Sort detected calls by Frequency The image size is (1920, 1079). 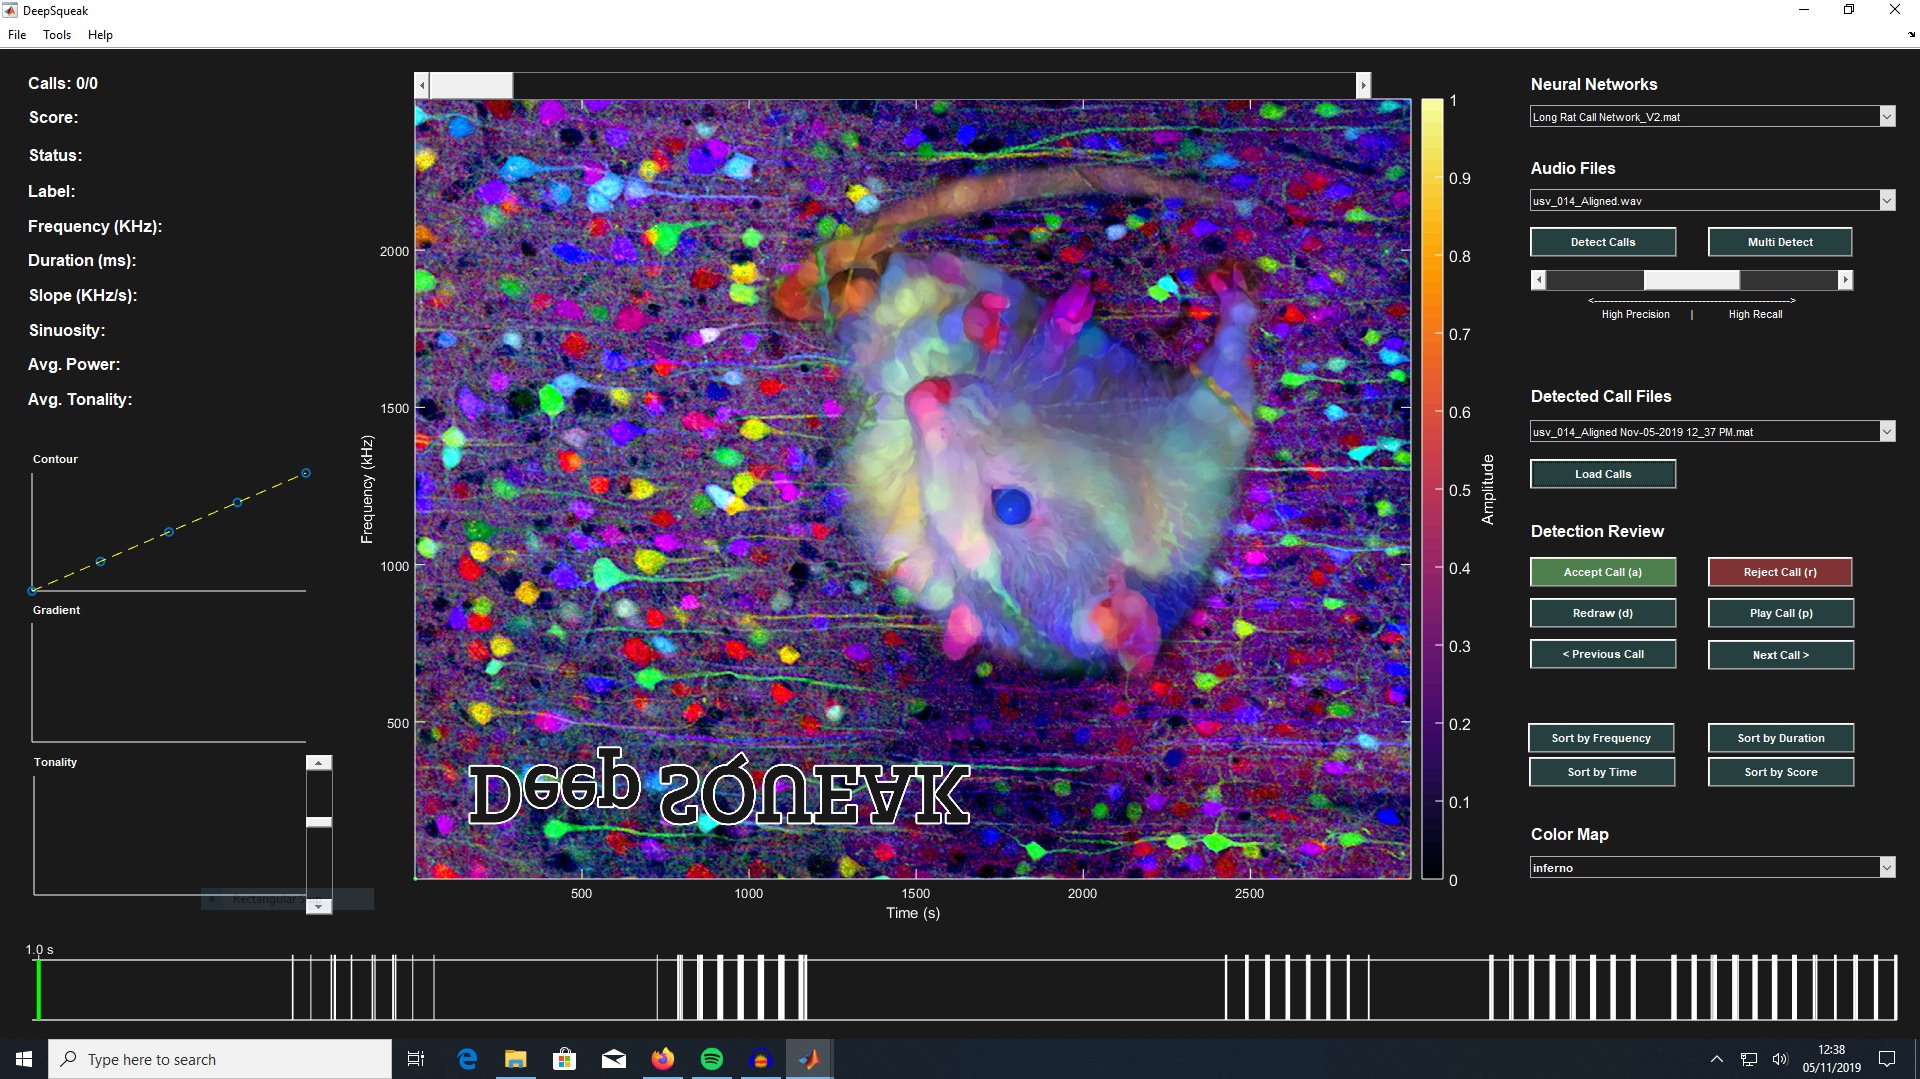[x=1600, y=737]
